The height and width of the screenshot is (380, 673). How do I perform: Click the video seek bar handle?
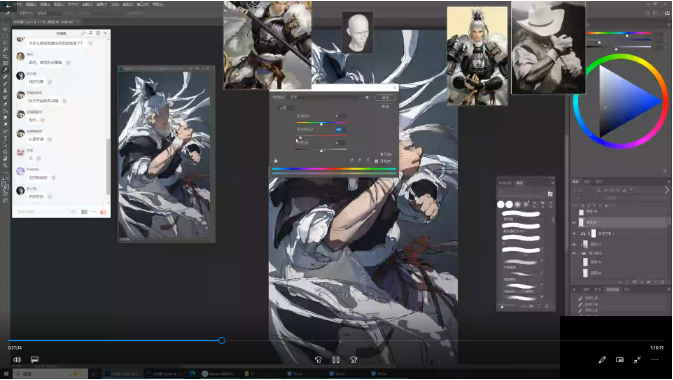tap(221, 340)
